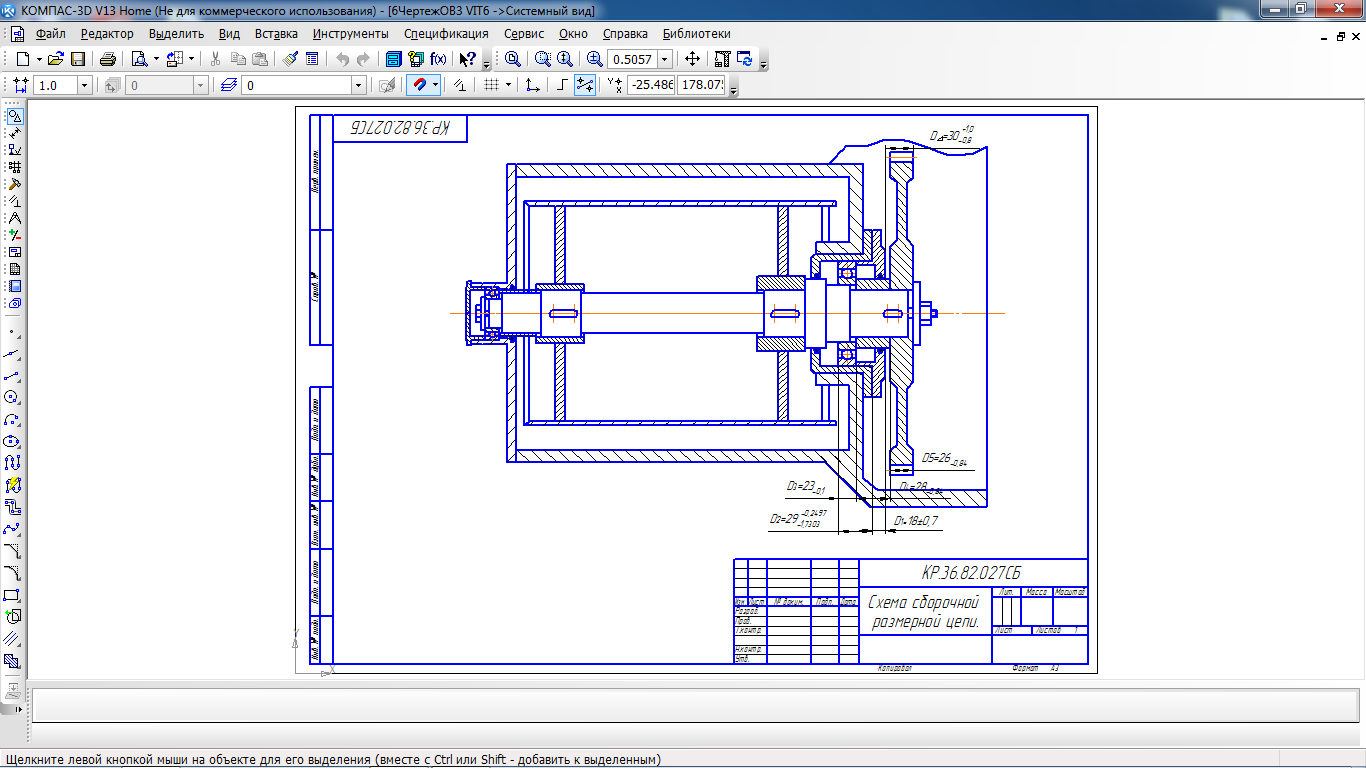Save document diskette icon
The image size is (1366, 768).
click(77, 59)
